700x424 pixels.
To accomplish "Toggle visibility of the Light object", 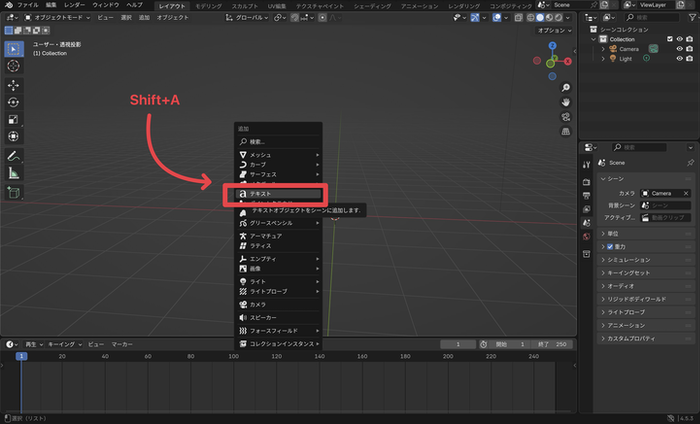I will (x=679, y=58).
